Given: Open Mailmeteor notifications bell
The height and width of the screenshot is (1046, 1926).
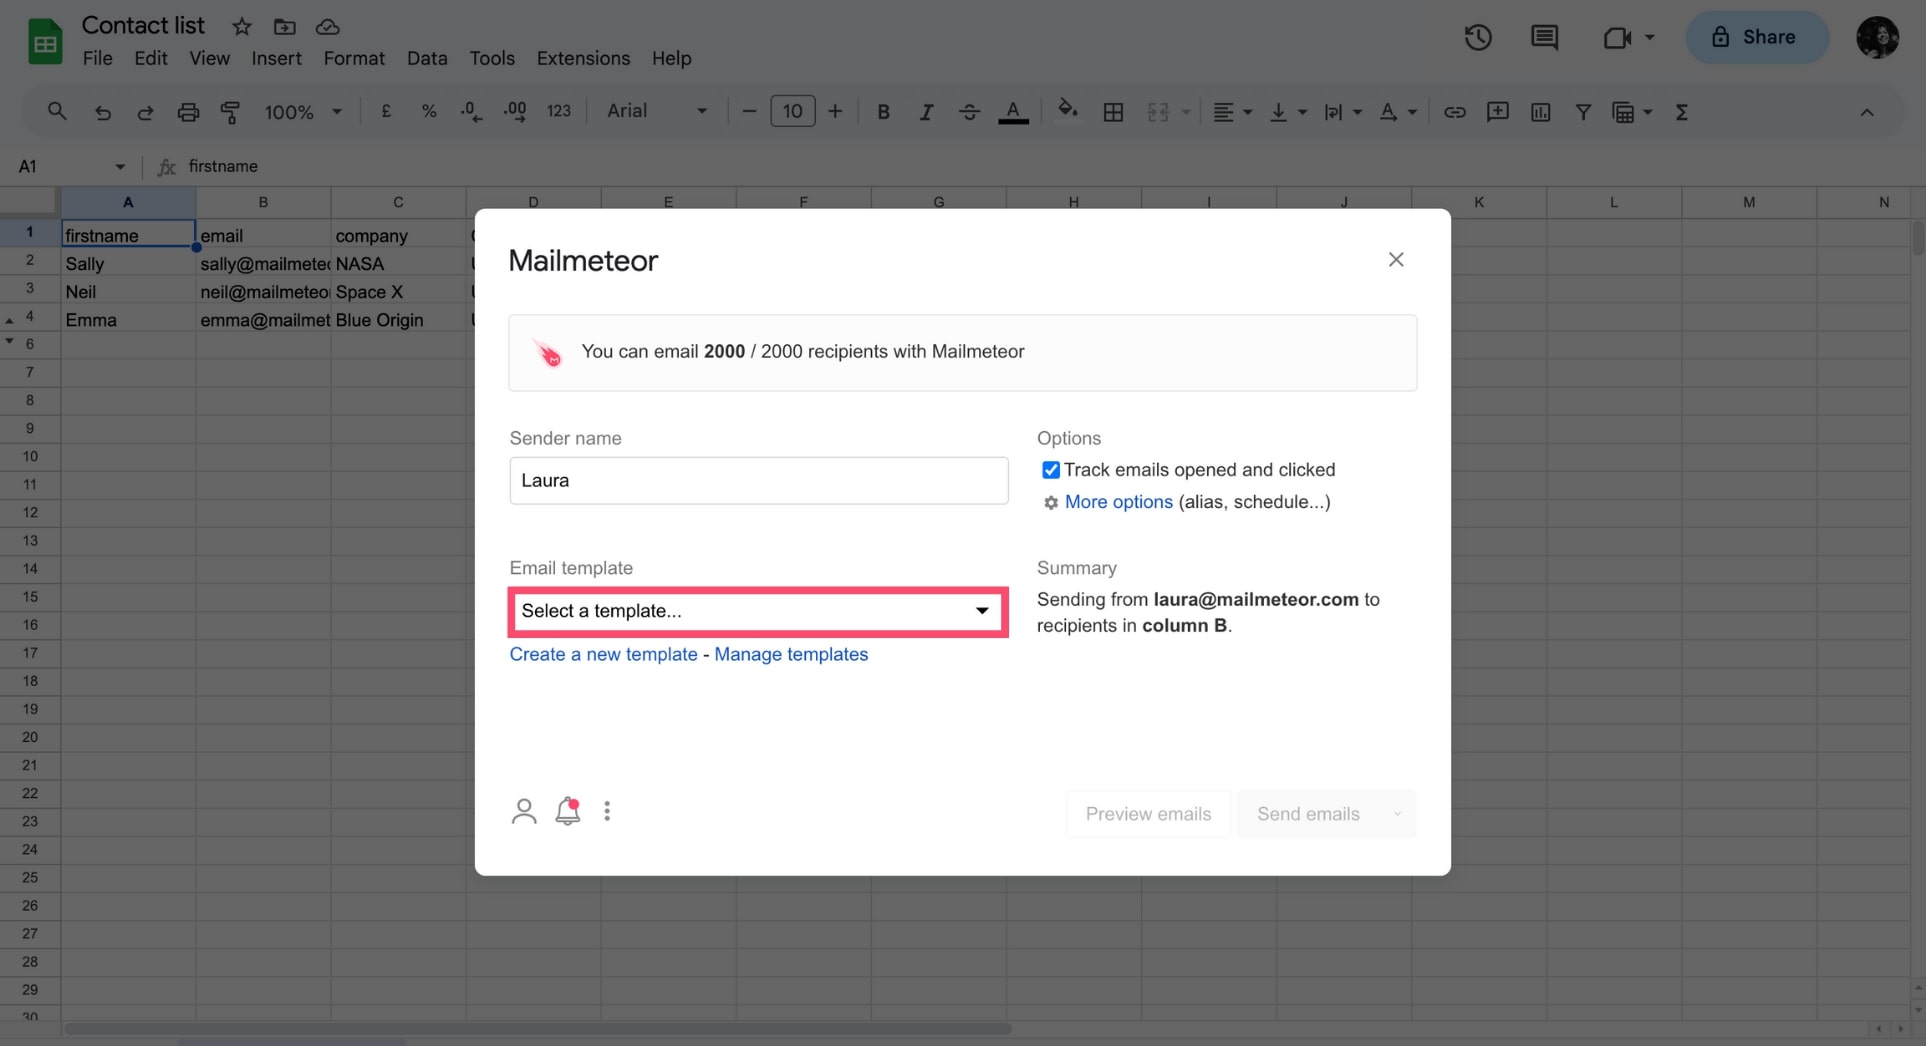Looking at the screenshot, I should pos(568,811).
